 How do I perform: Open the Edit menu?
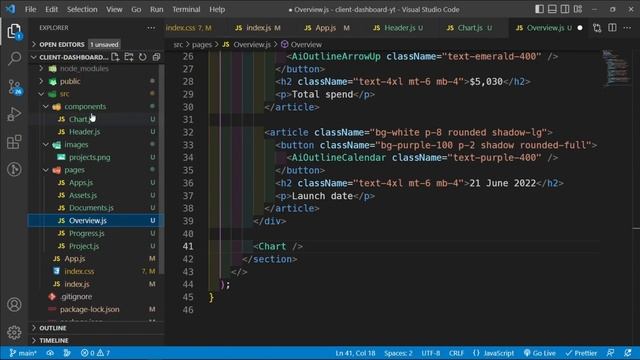click(51, 9)
